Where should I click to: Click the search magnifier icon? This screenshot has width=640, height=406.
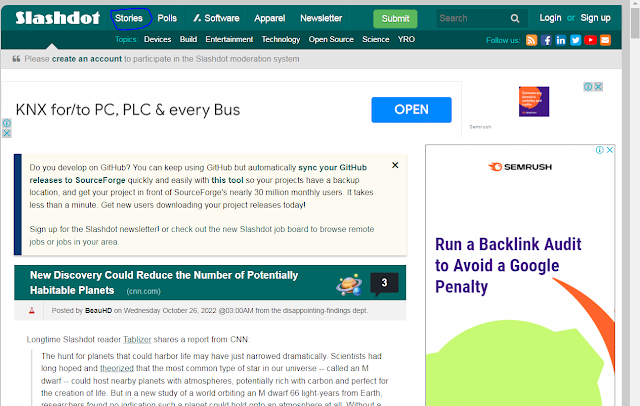[515, 18]
